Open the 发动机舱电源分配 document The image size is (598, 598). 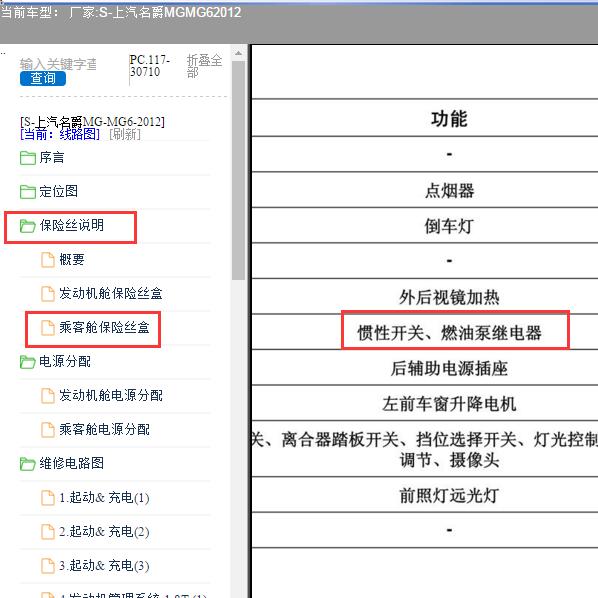[111, 395]
